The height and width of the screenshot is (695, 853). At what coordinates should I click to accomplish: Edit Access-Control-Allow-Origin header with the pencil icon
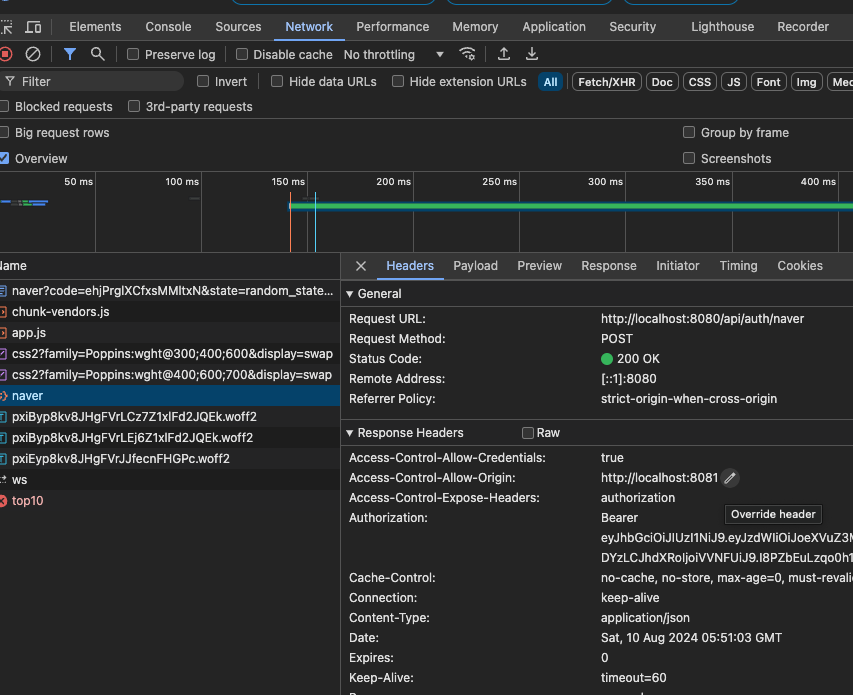[x=730, y=478]
